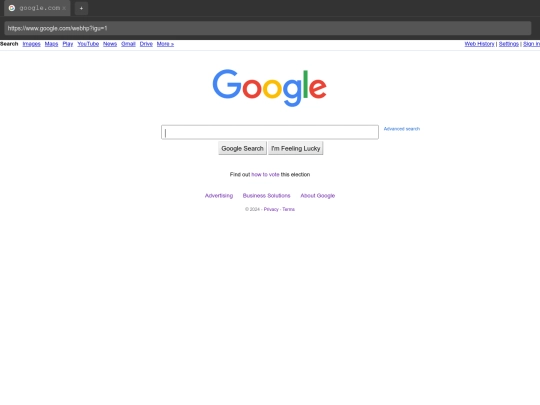Open the Advanced search link

(402, 129)
